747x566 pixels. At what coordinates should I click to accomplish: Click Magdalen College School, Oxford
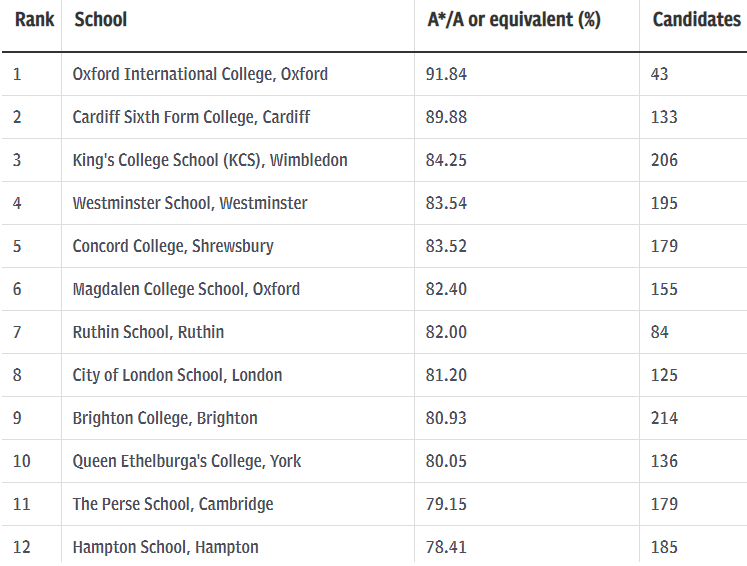pyautogui.click(x=186, y=289)
